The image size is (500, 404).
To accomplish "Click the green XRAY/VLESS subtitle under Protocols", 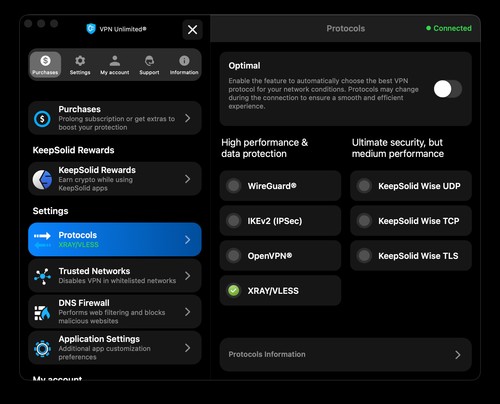I will pos(78,245).
